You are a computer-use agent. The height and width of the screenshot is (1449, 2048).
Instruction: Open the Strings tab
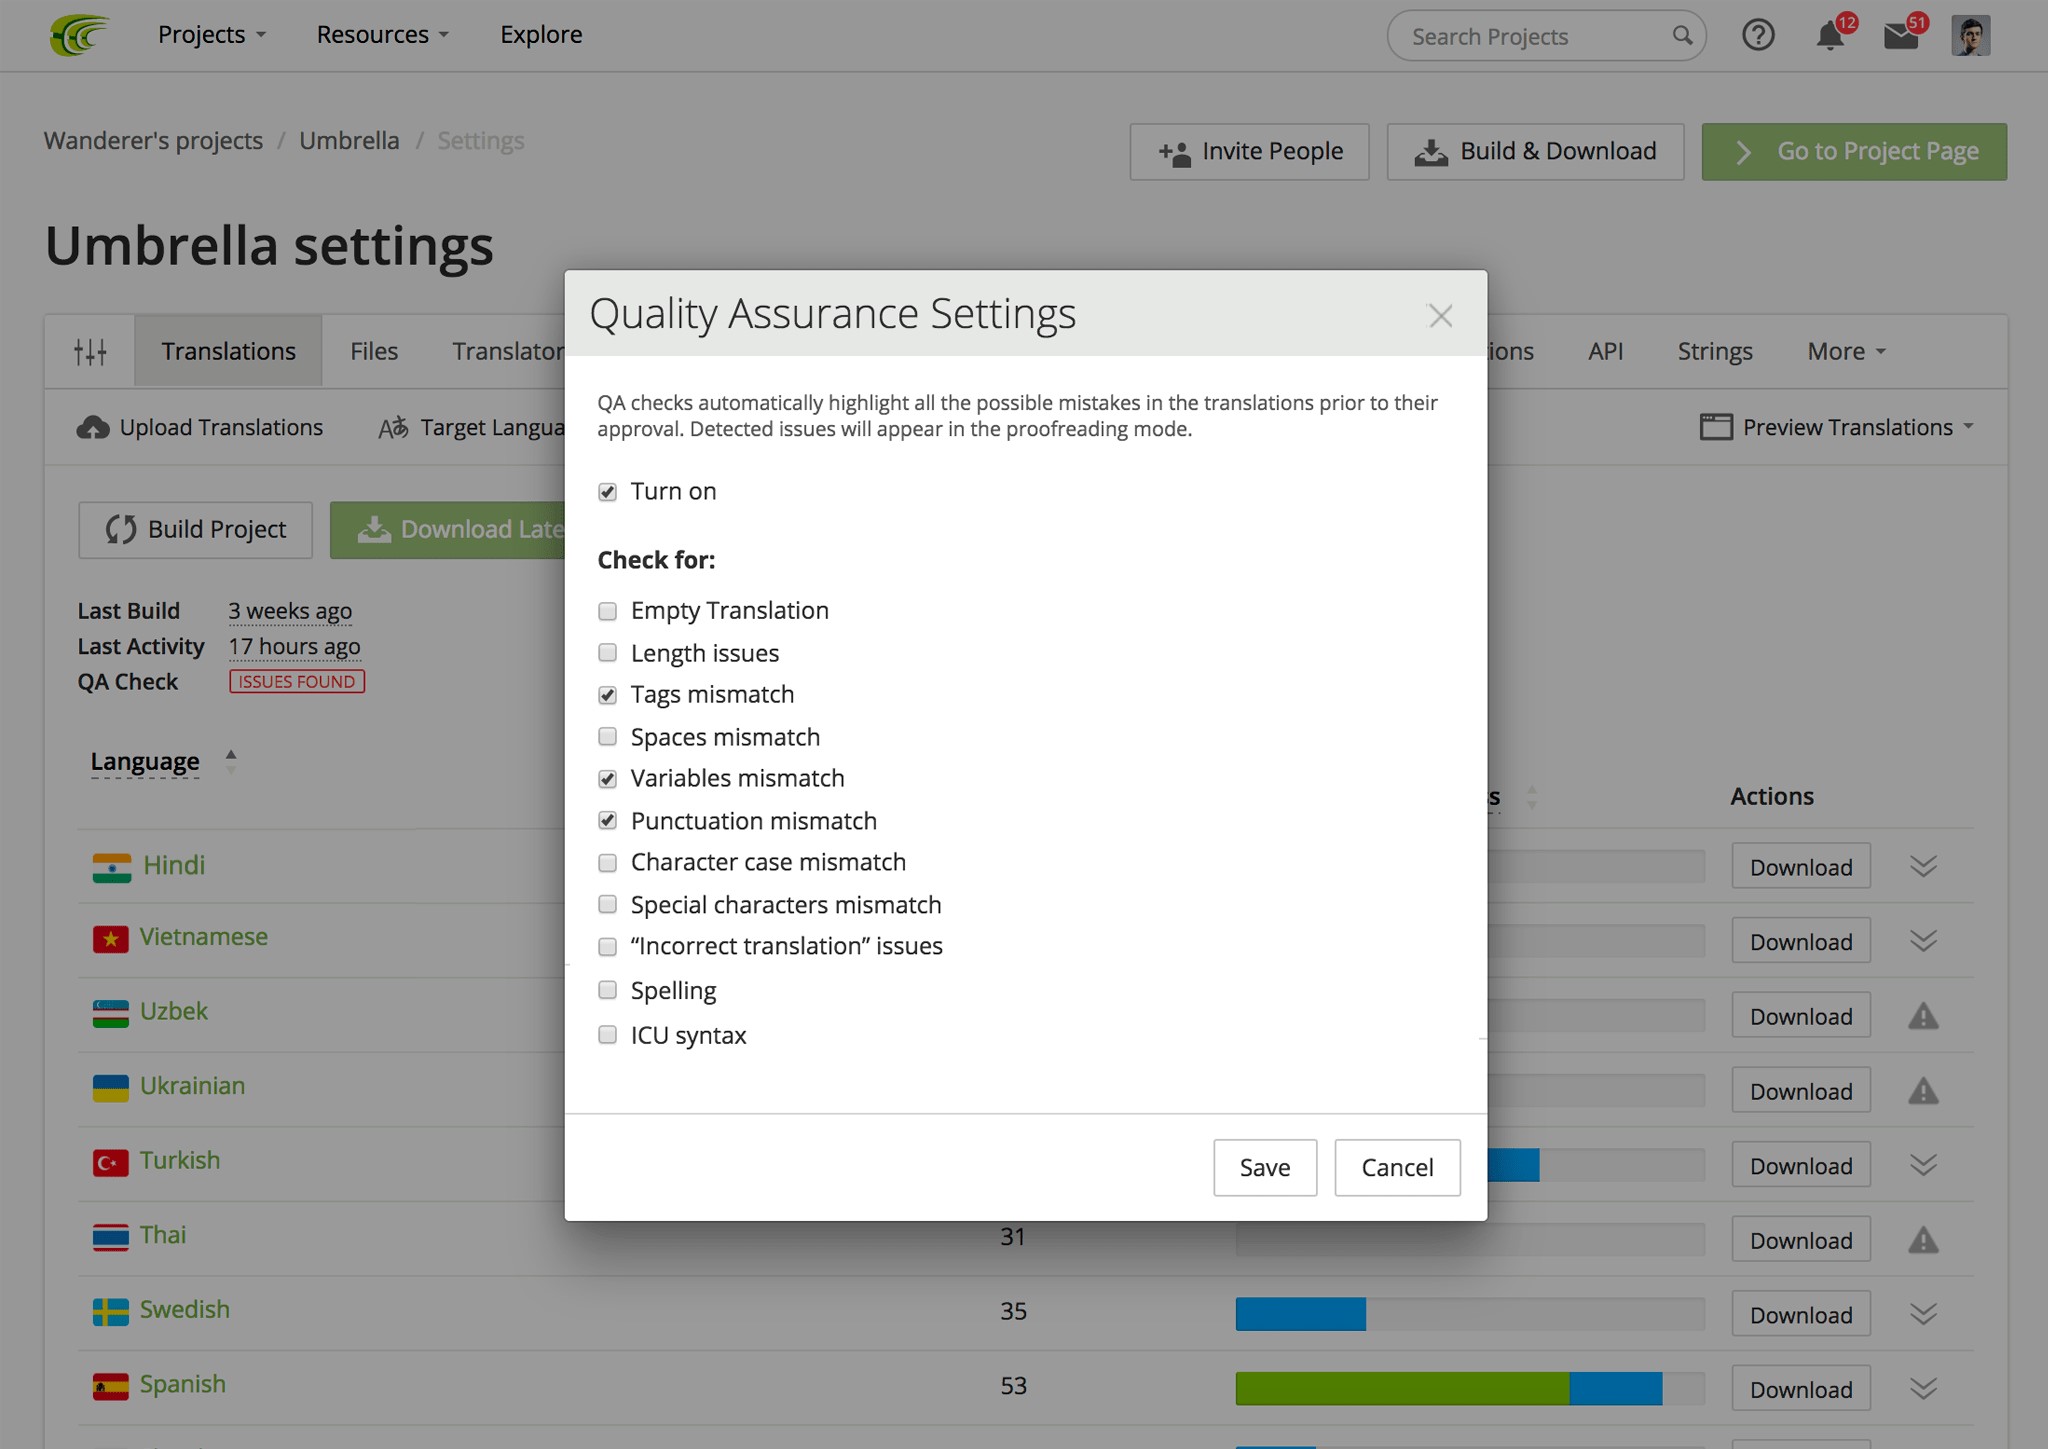1714,351
